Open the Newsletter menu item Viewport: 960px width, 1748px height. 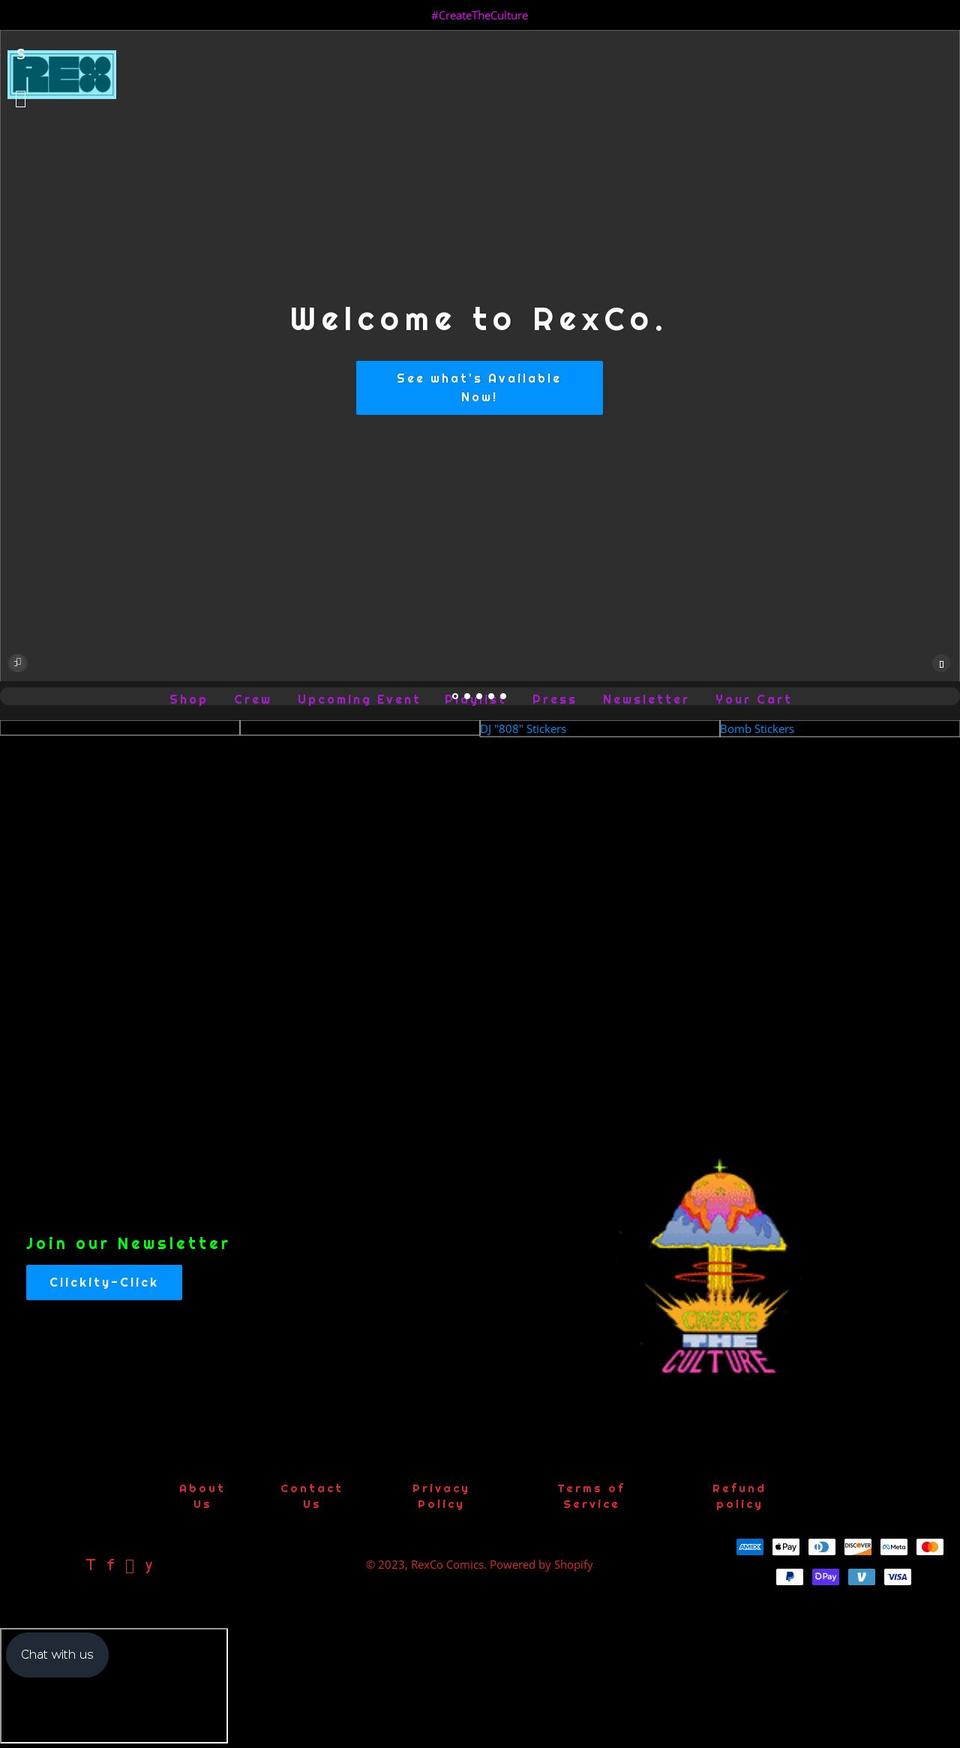tap(646, 700)
